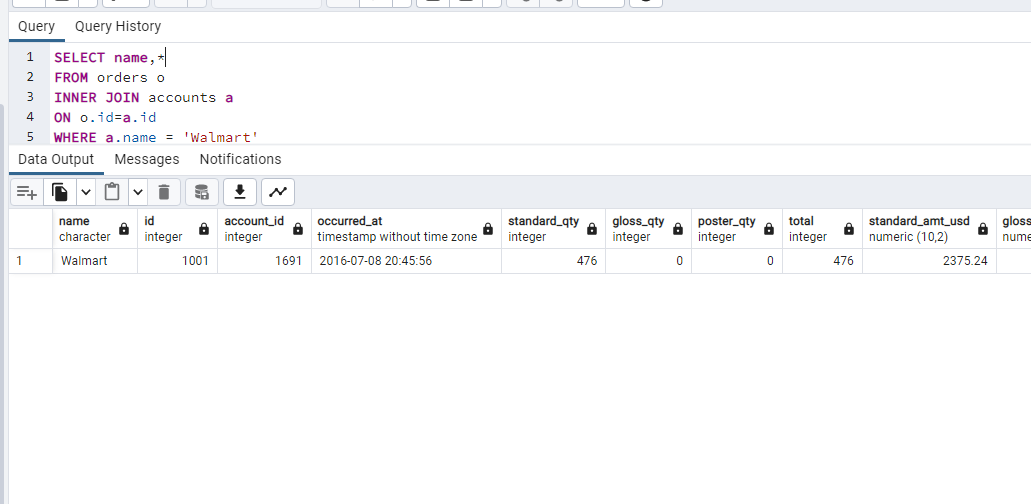Click the gloss_qty cell value 0

[x=648, y=261]
